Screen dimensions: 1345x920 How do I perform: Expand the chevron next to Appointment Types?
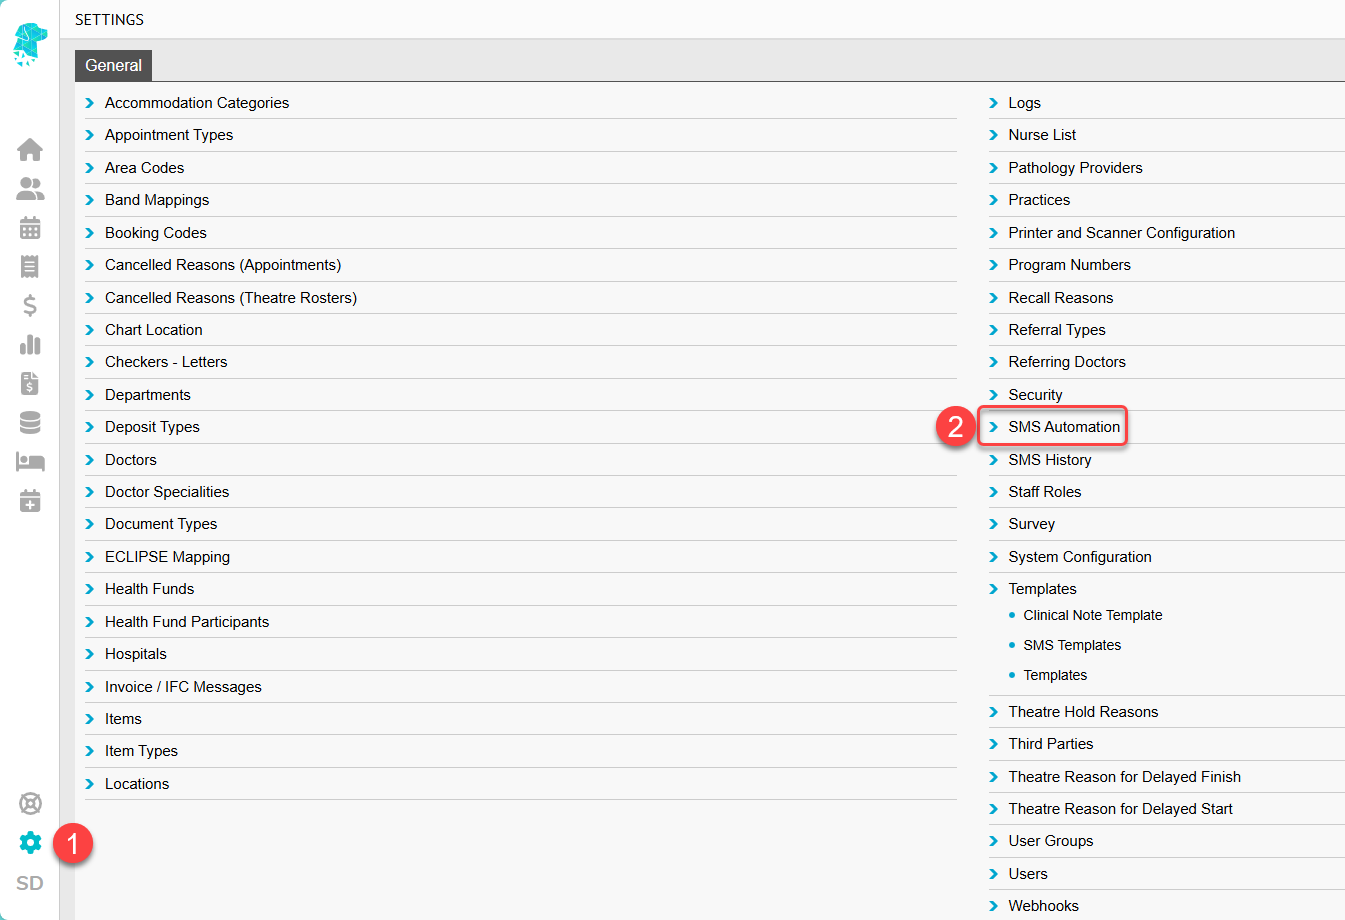pyautogui.click(x=90, y=135)
